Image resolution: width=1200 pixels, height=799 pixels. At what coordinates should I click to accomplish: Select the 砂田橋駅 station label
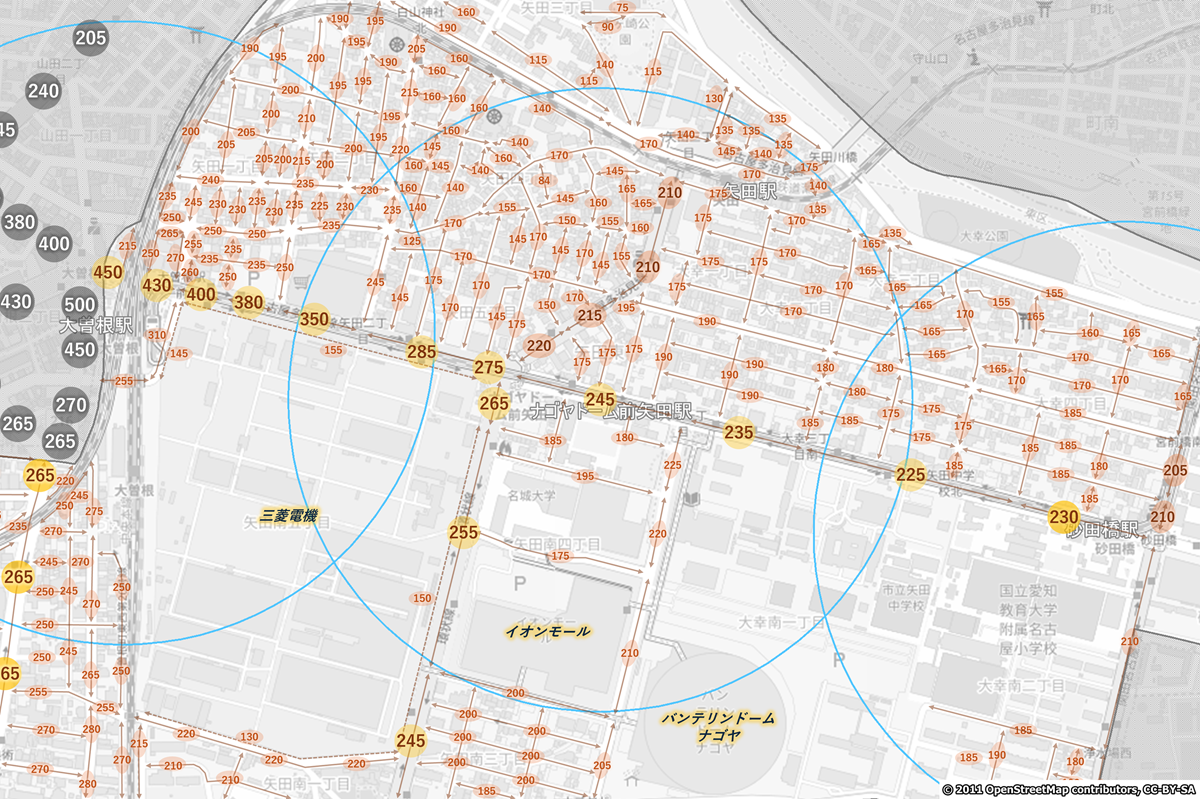click(x=1102, y=528)
